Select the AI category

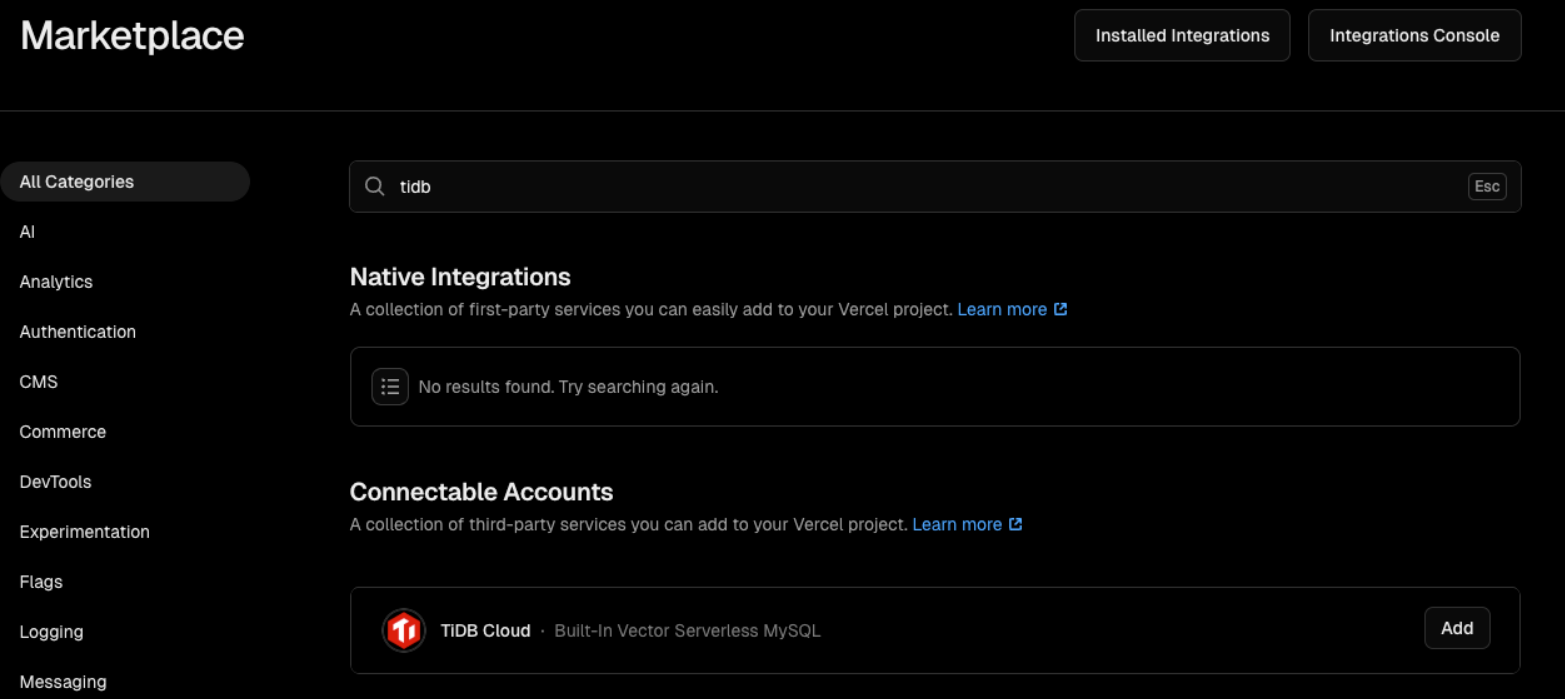27,232
